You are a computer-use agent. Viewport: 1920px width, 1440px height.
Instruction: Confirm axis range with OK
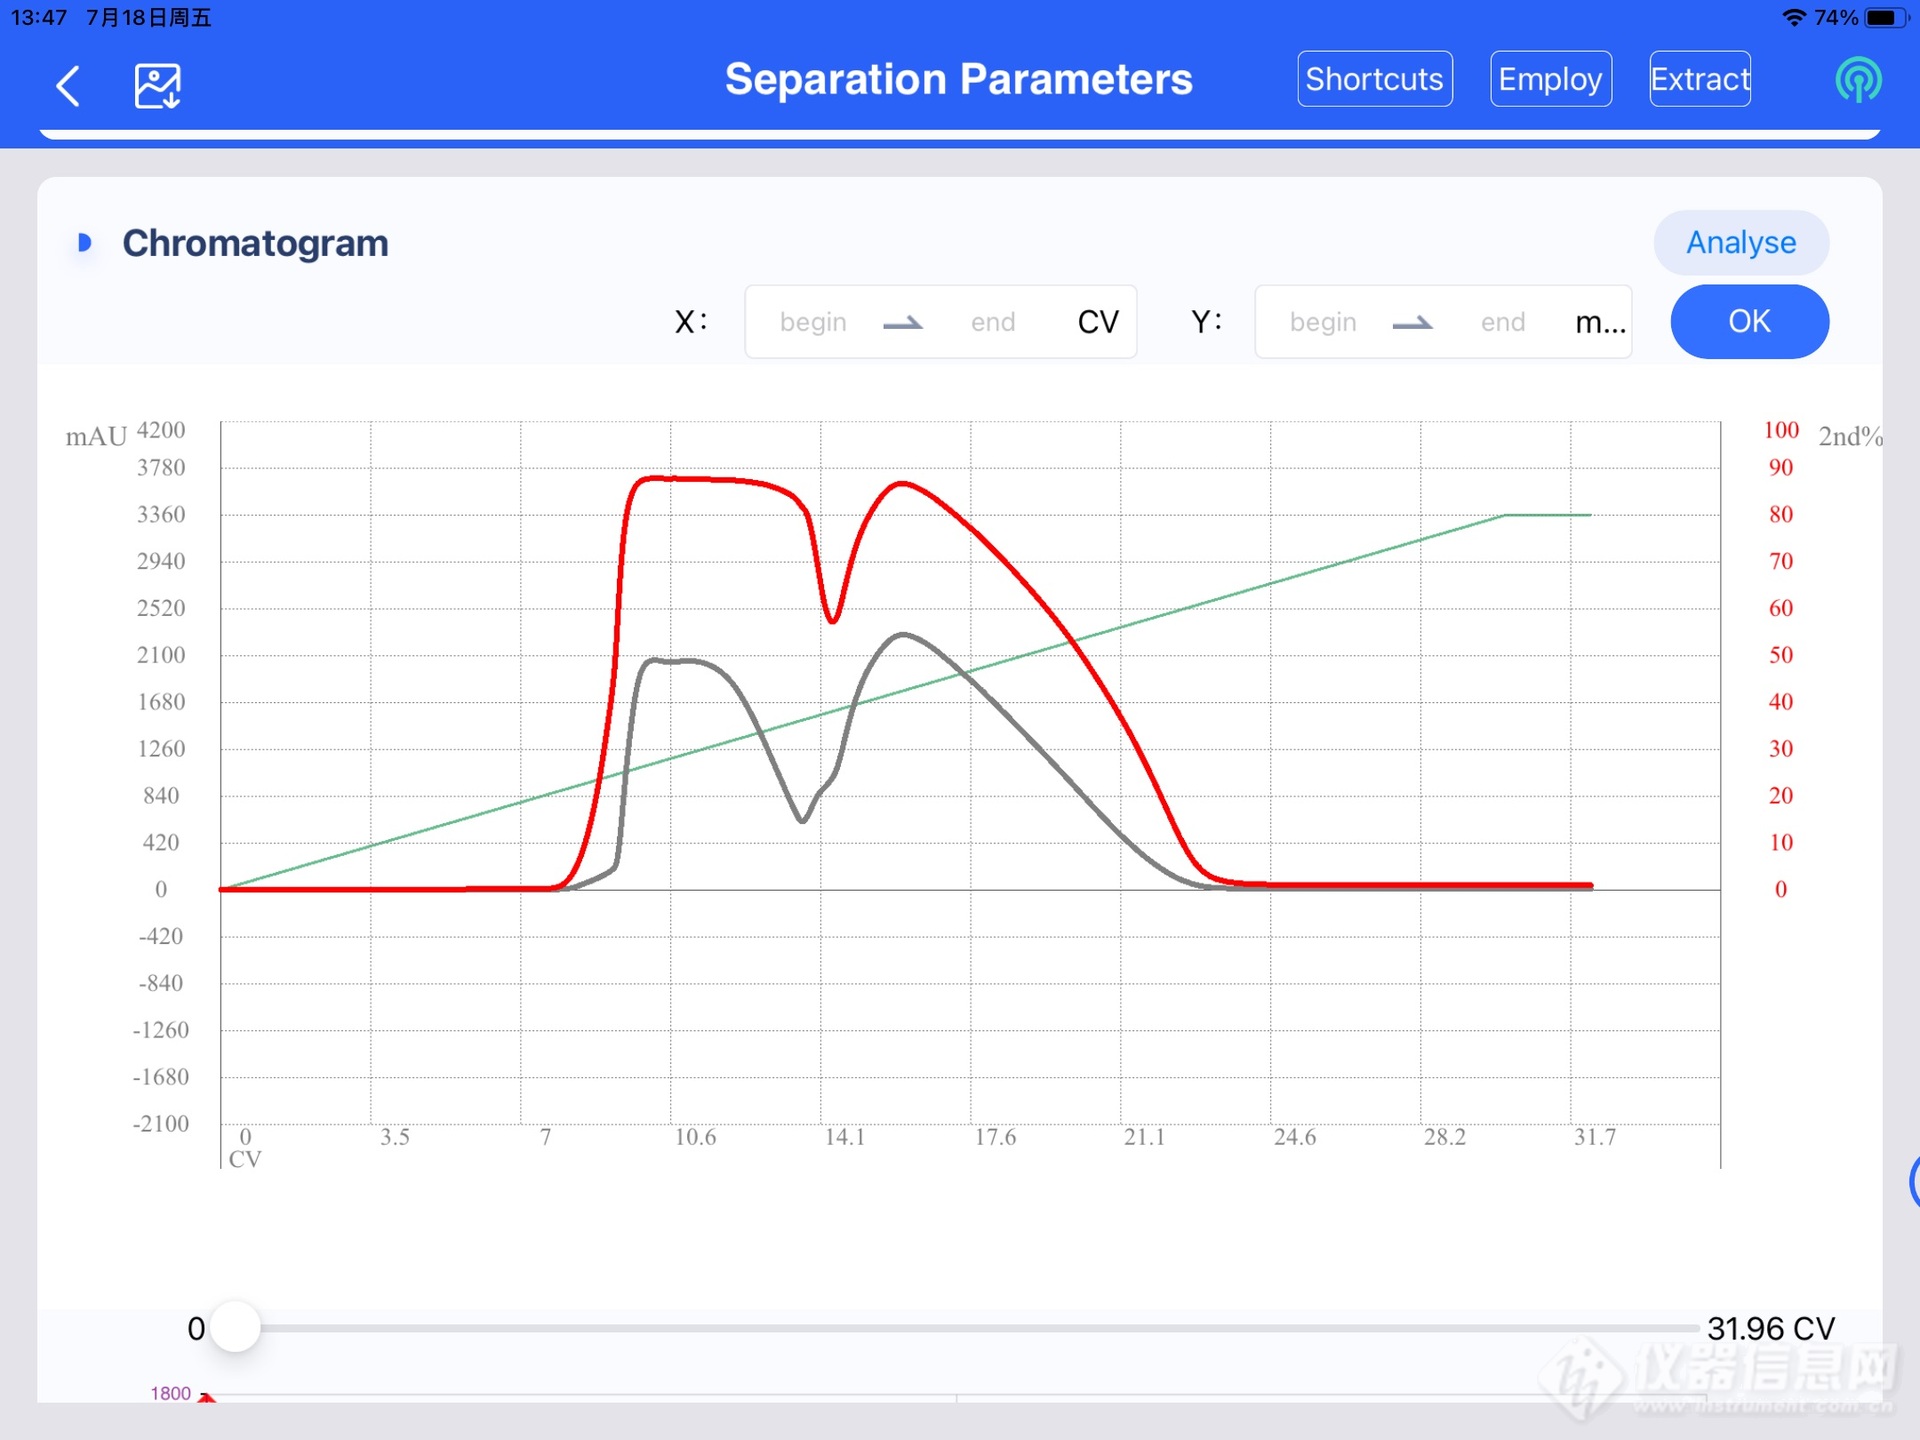(x=1749, y=322)
